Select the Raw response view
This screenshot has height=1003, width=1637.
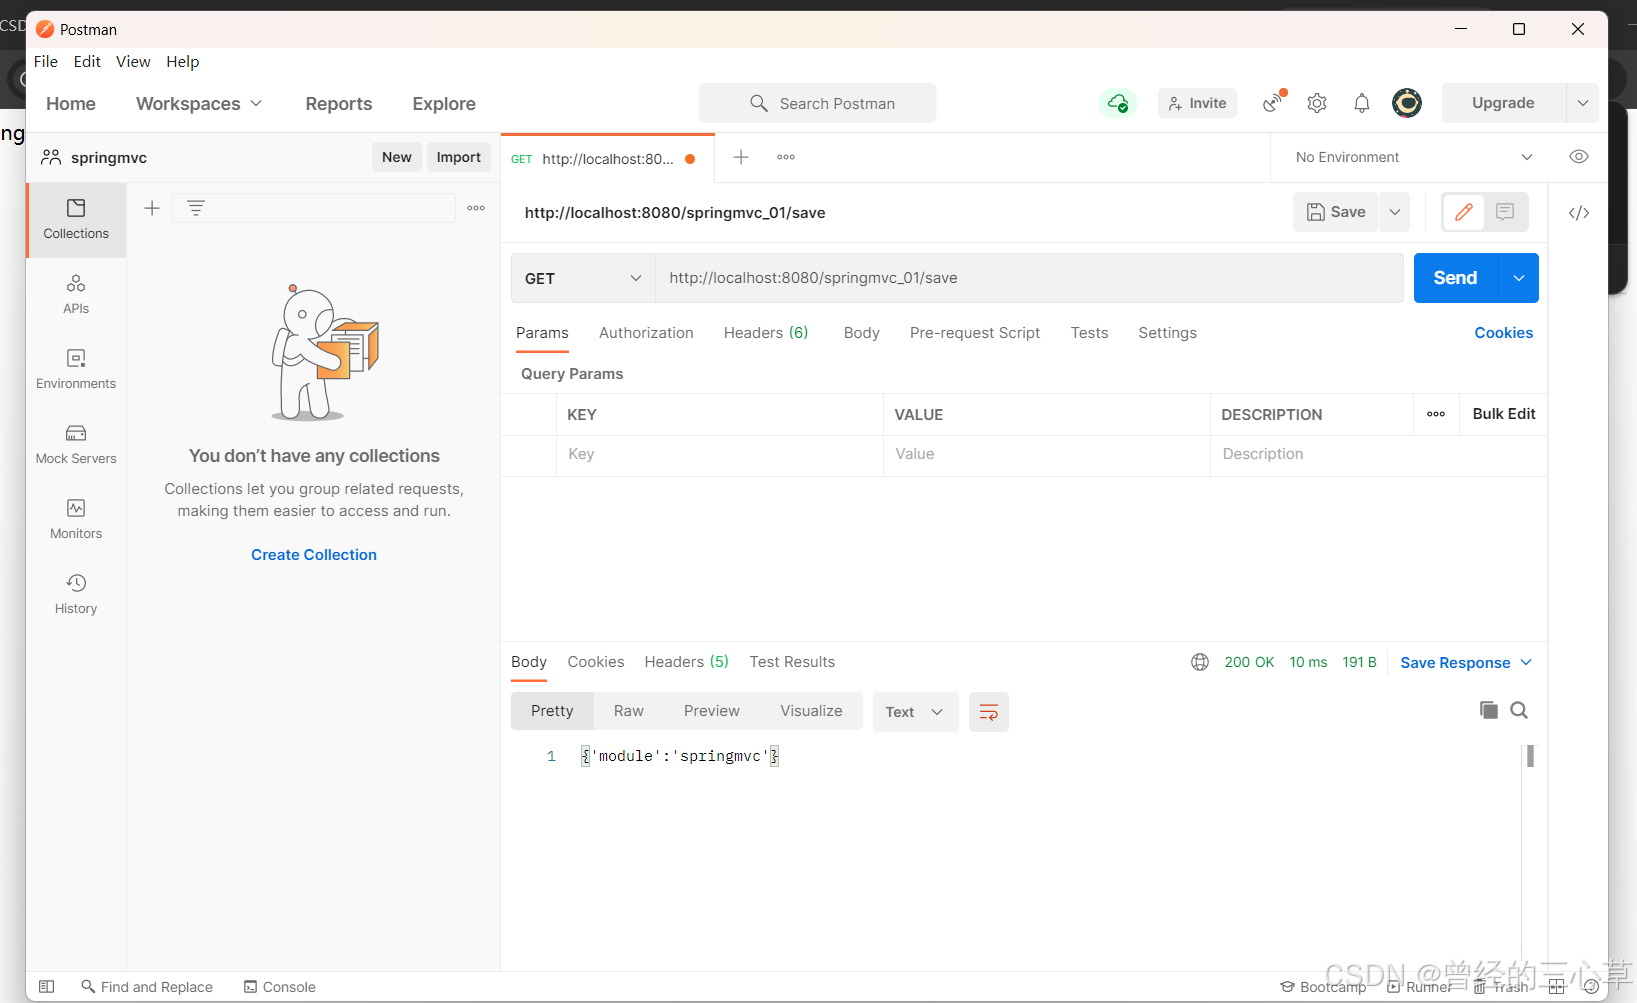629,711
